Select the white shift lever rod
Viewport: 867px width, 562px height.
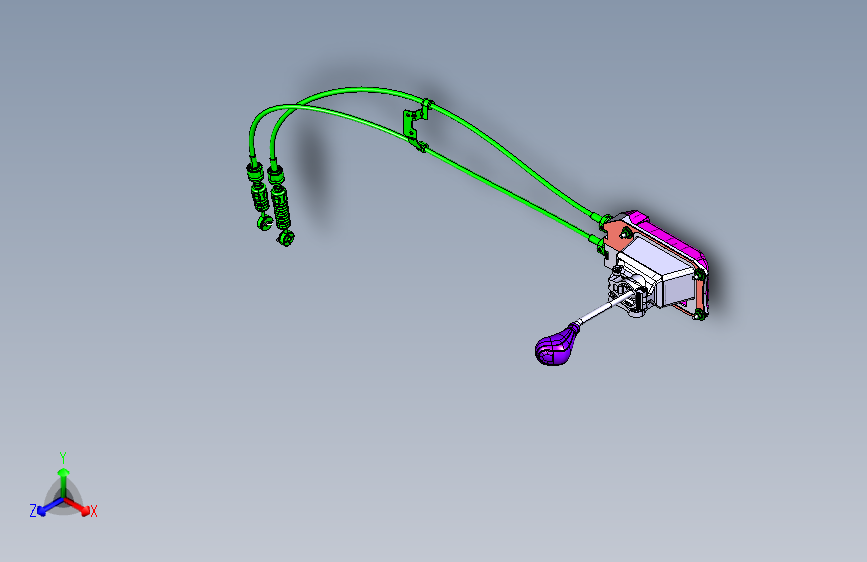coord(604,308)
